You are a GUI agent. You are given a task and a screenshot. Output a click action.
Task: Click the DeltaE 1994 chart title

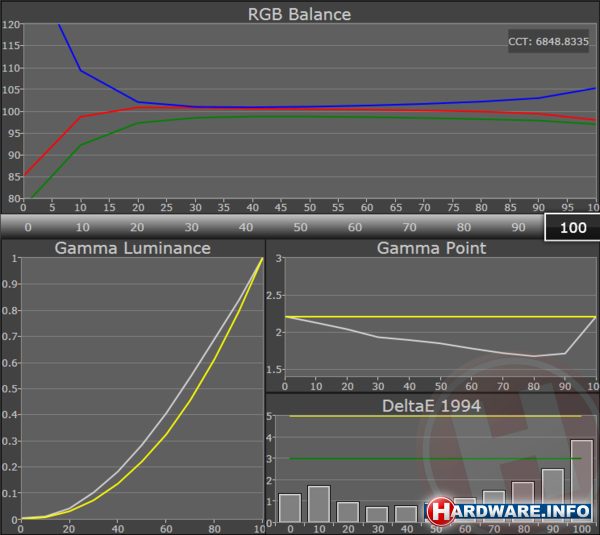(431, 404)
